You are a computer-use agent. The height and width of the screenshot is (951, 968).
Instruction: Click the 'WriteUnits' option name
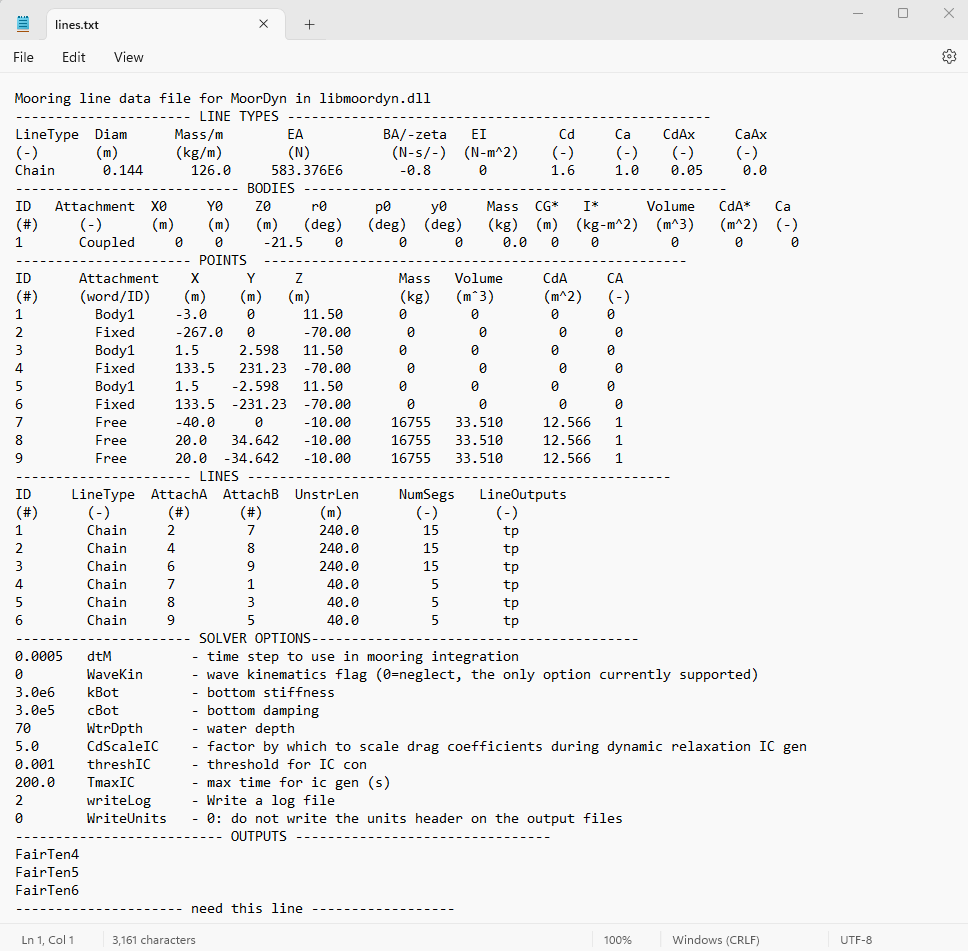(x=127, y=819)
